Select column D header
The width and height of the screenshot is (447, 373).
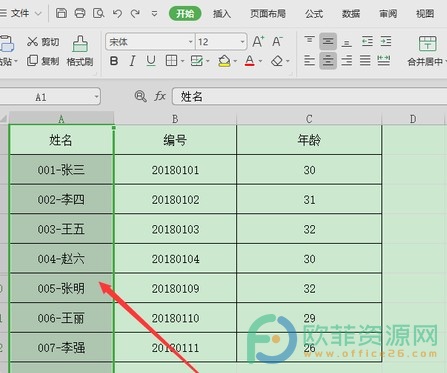413,119
